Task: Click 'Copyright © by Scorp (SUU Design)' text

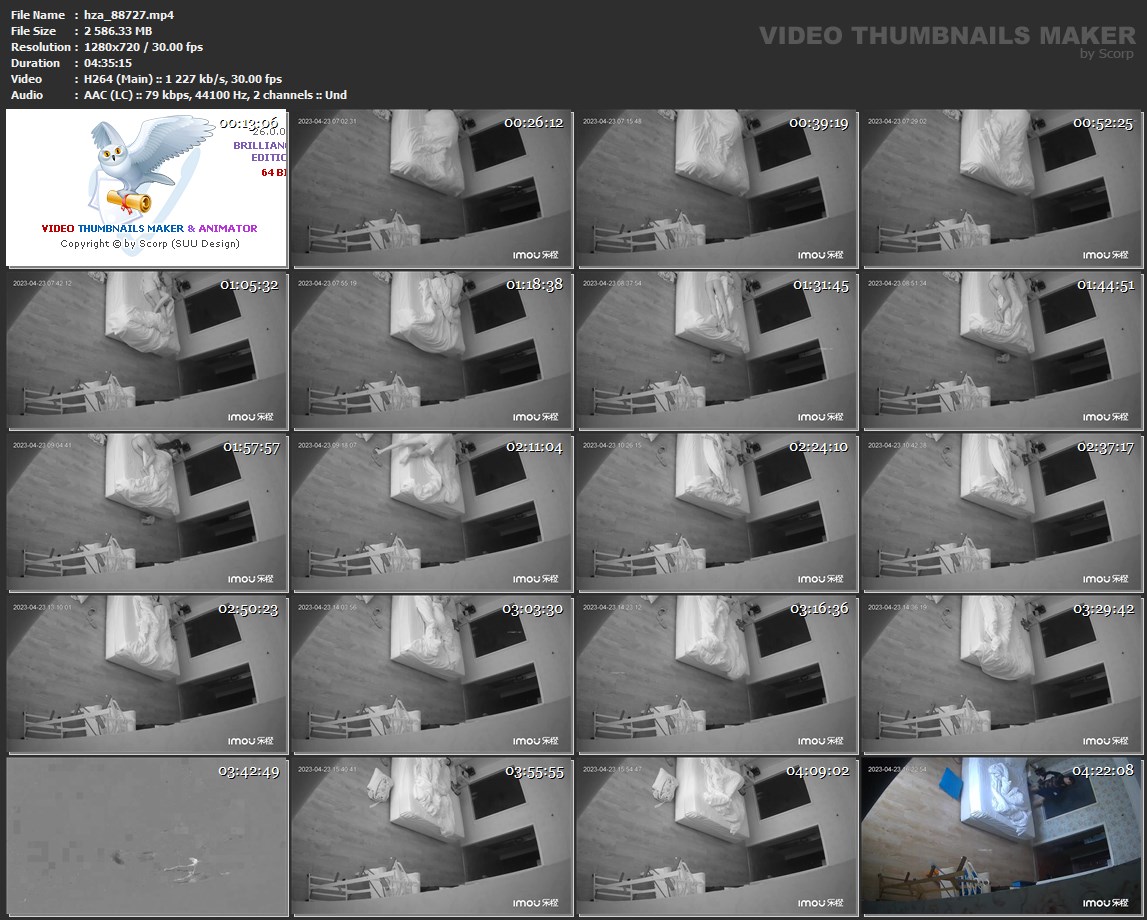Action: click(x=150, y=244)
